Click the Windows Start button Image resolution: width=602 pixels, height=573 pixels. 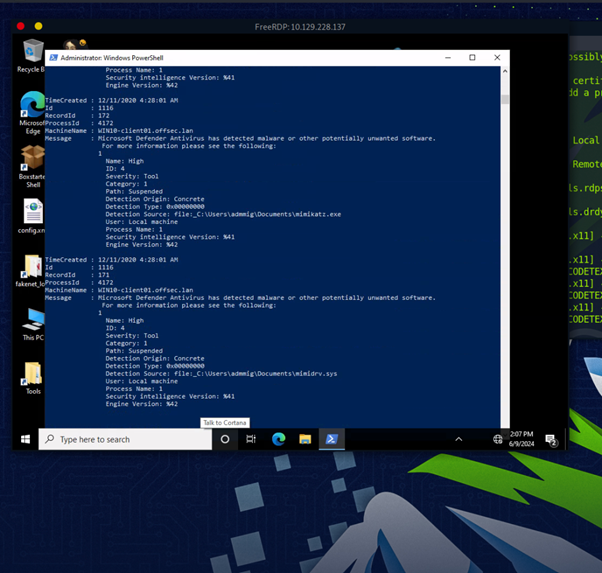tap(25, 439)
